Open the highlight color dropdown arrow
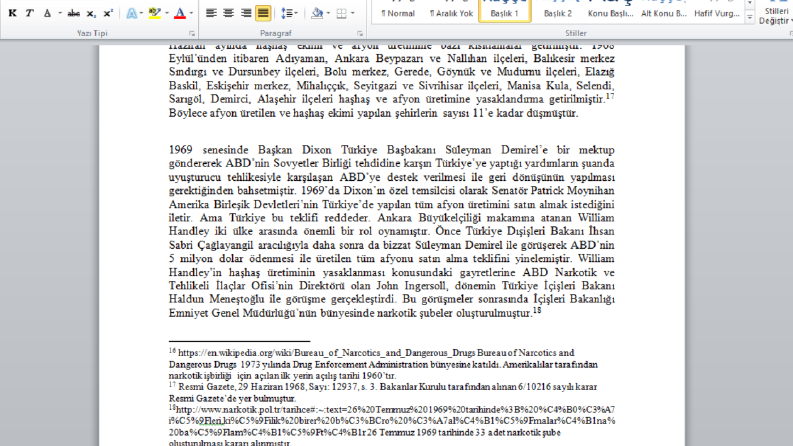Viewport: 793px width, 446px height. click(167, 13)
